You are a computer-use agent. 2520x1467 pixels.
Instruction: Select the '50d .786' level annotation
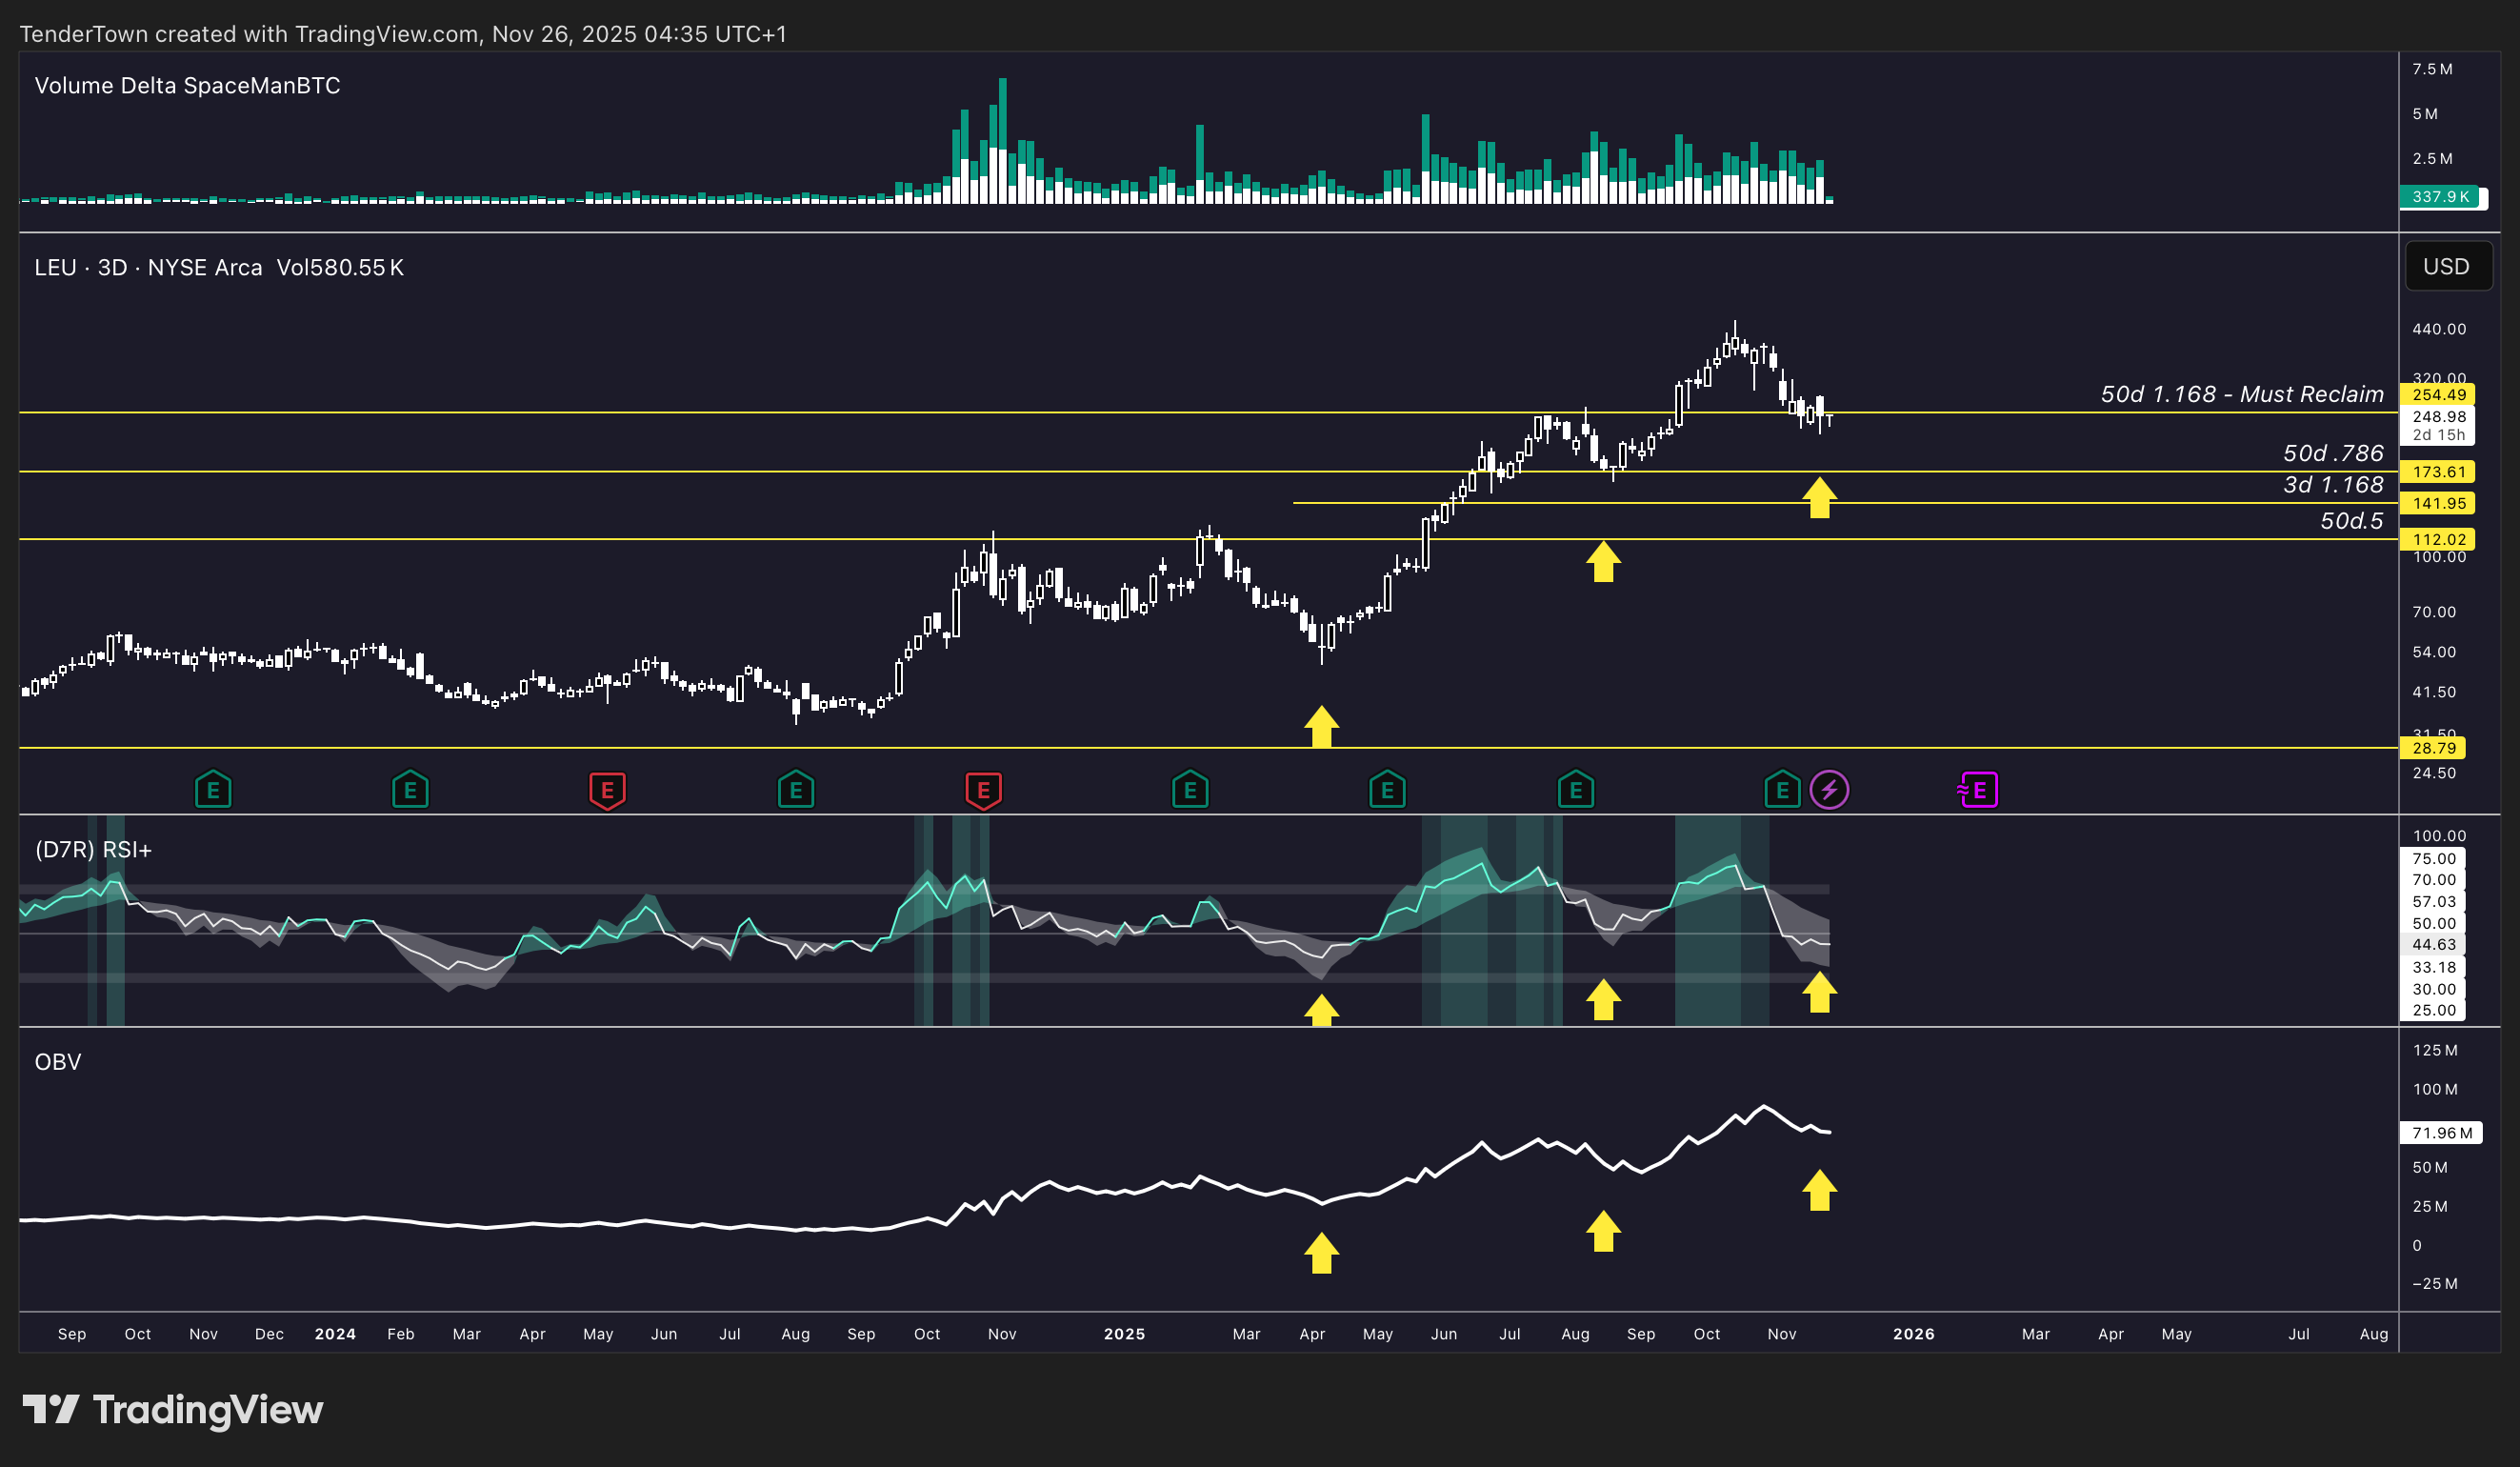click(x=2333, y=453)
